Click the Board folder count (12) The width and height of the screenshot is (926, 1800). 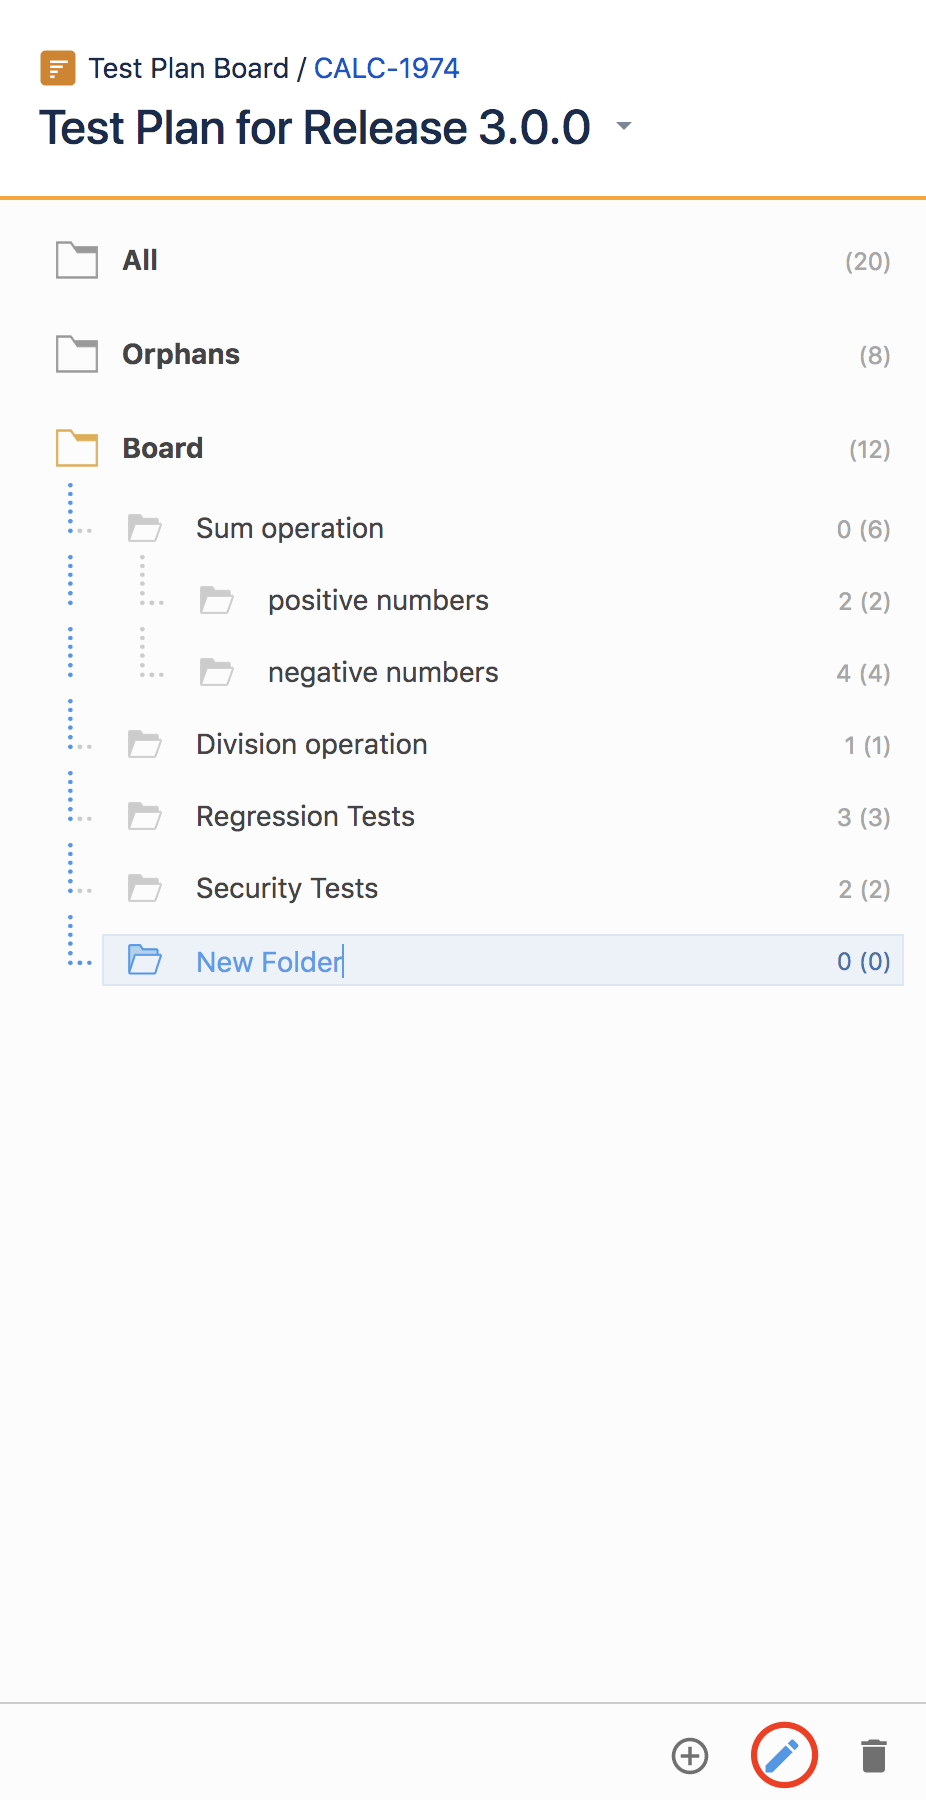click(x=870, y=449)
